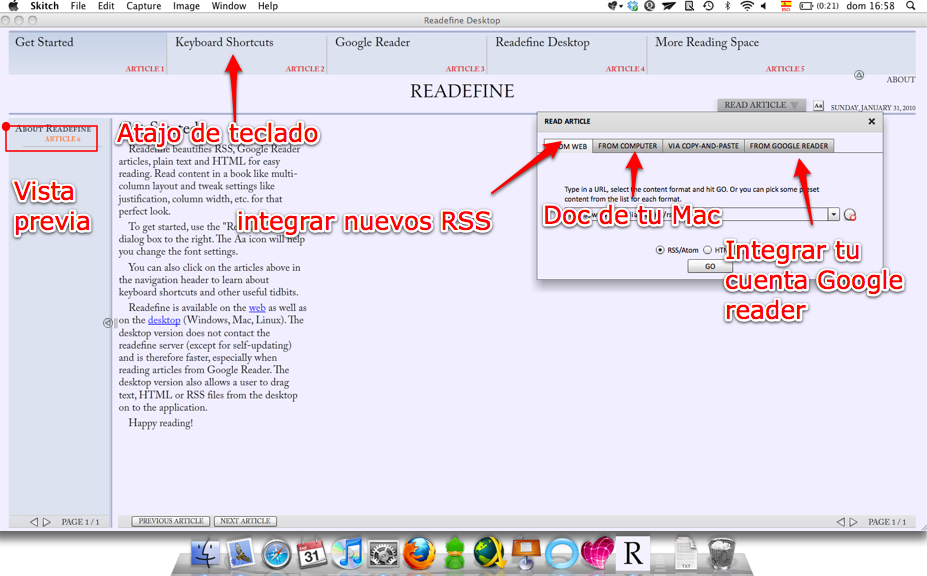The image size is (927, 576).
Task: Open Time Machine menu bar icon
Action: click(x=708, y=6)
